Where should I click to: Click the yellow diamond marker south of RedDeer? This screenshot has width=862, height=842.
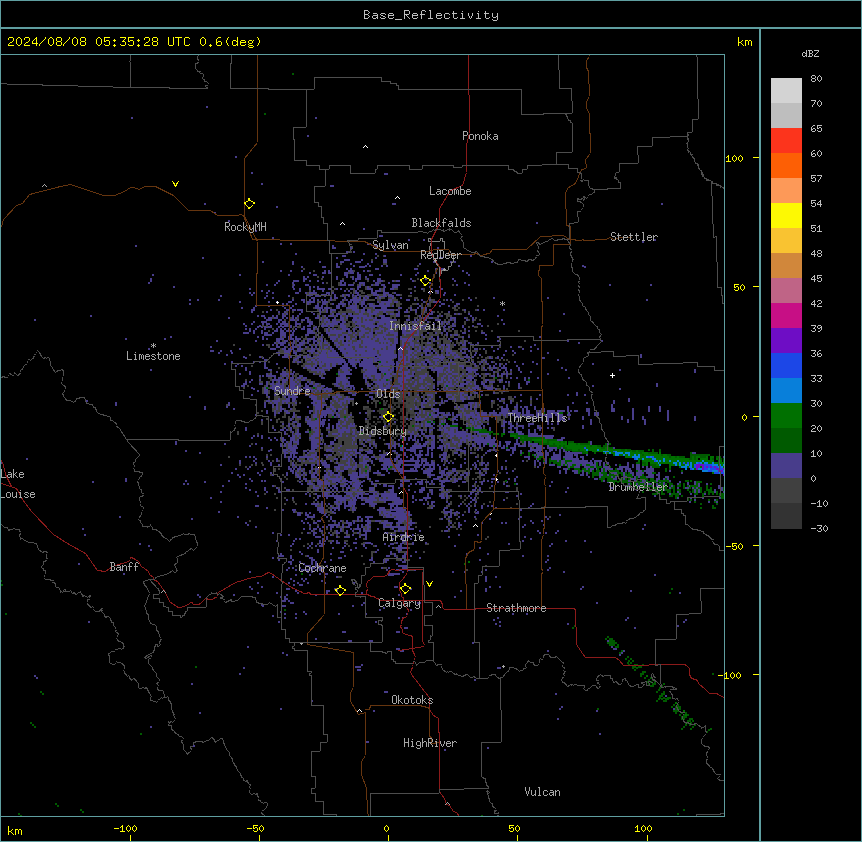pyautogui.click(x=425, y=281)
